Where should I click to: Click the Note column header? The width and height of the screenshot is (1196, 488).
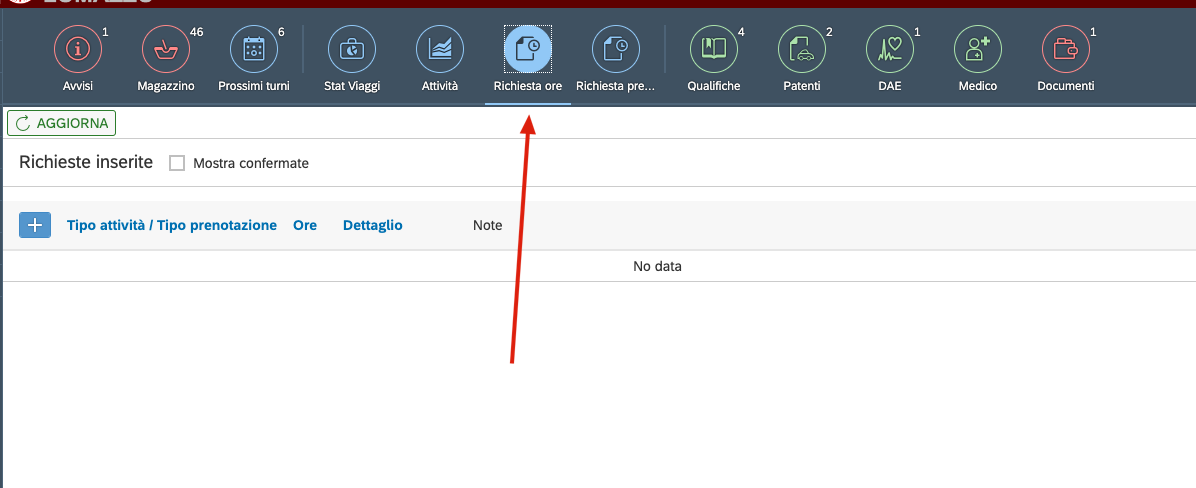[x=487, y=225]
